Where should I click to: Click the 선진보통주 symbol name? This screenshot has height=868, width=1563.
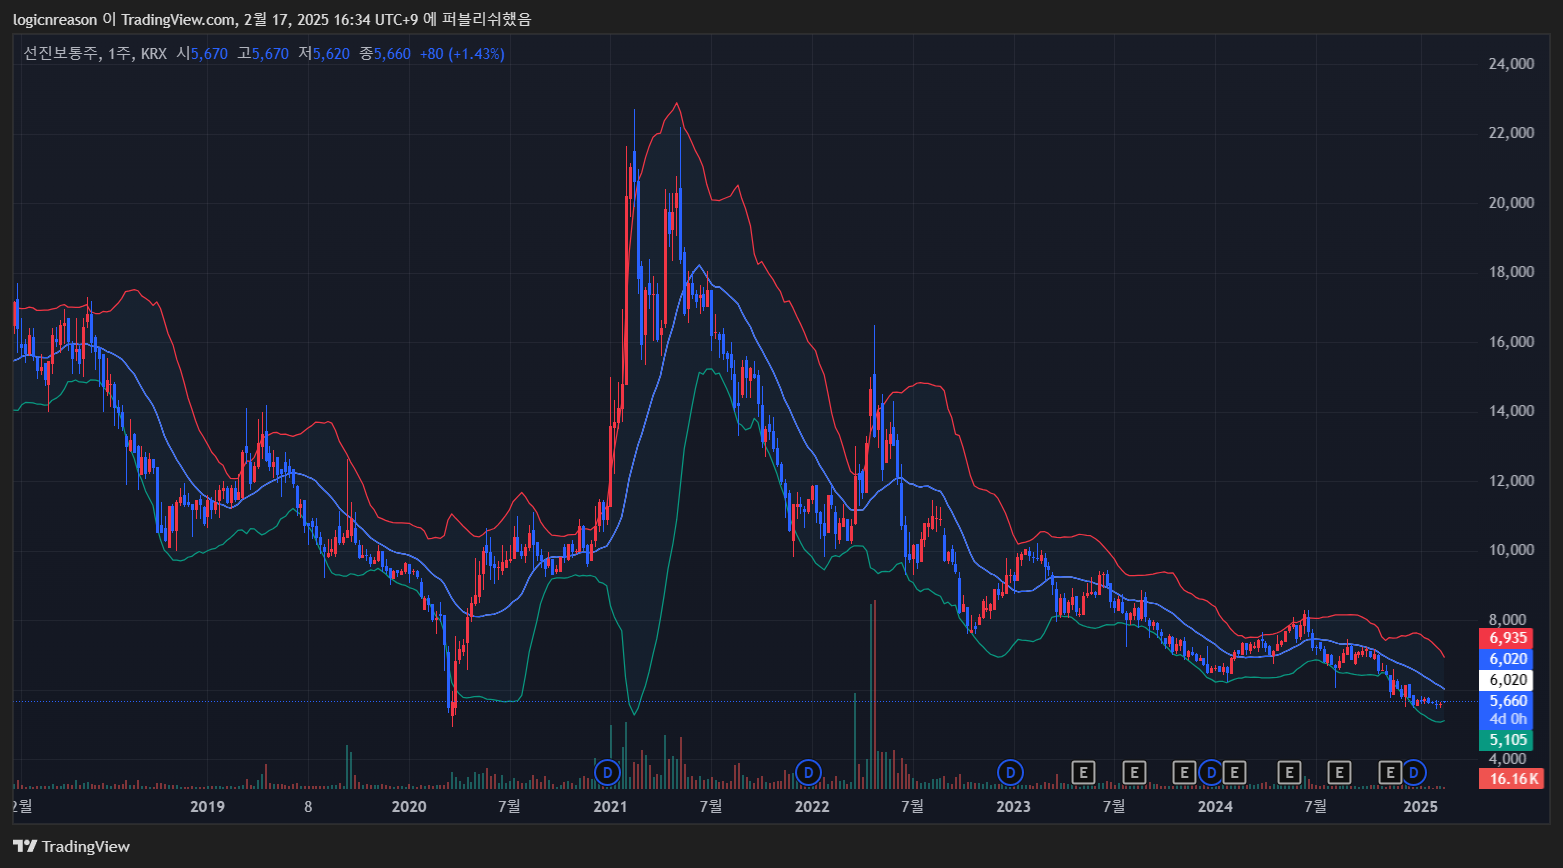[x=62, y=53]
